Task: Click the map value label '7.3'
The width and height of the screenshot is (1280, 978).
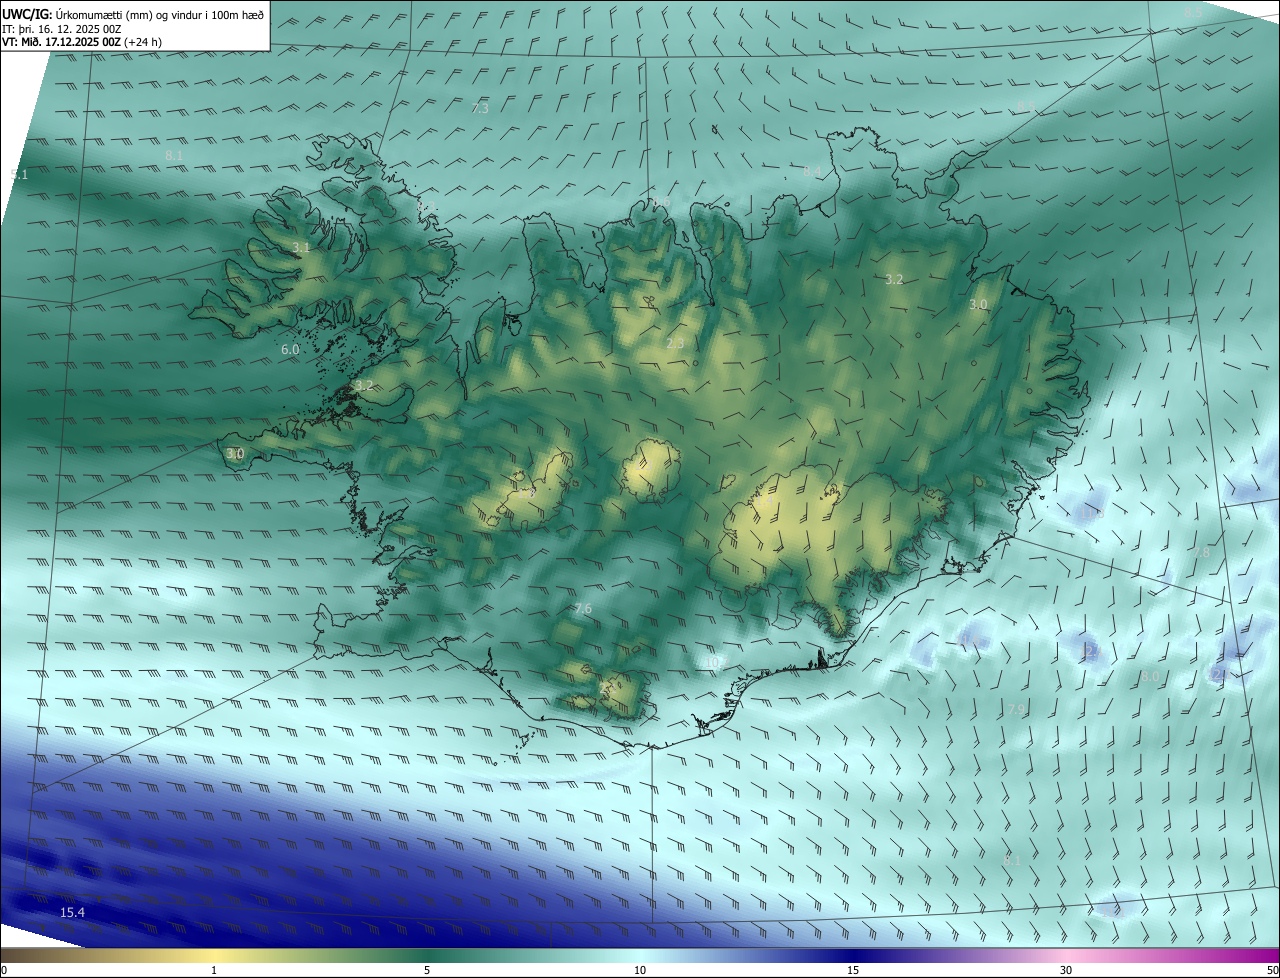Action: pos(480,108)
